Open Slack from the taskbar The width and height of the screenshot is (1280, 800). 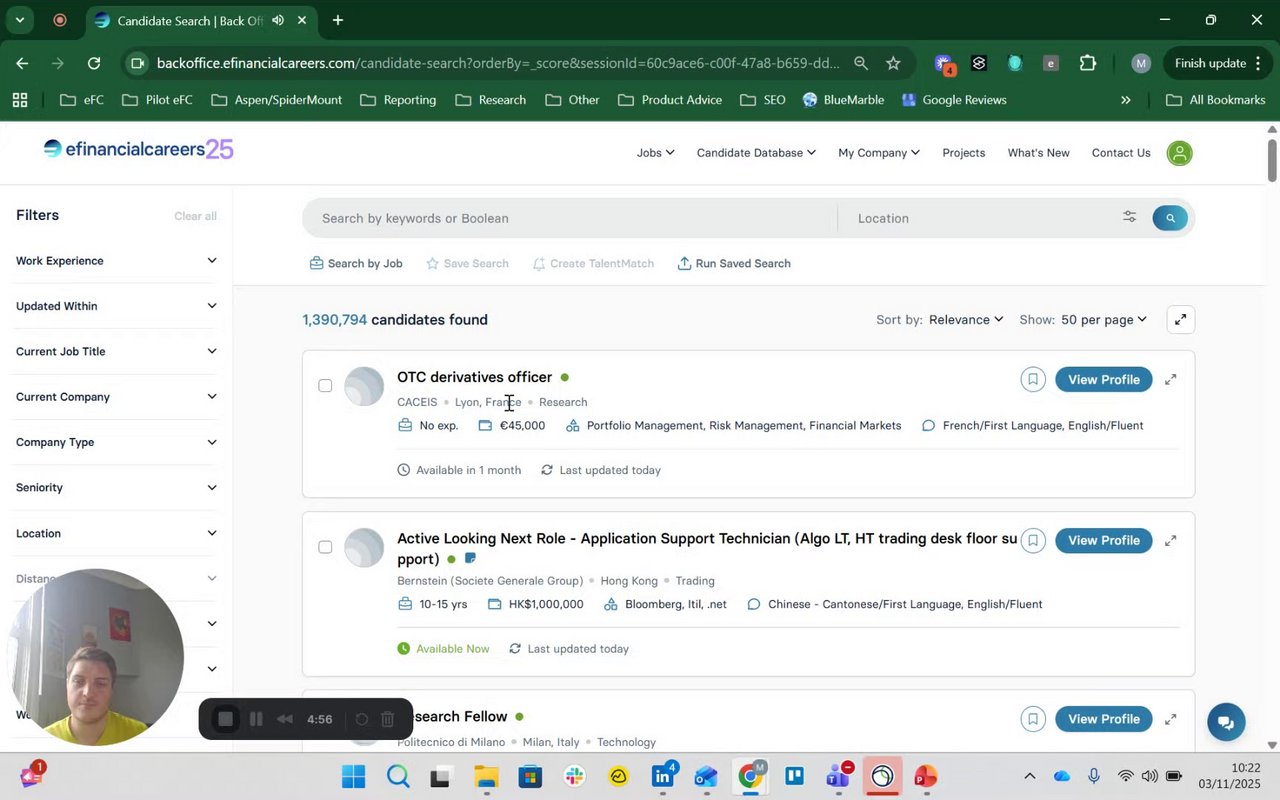[574, 777]
